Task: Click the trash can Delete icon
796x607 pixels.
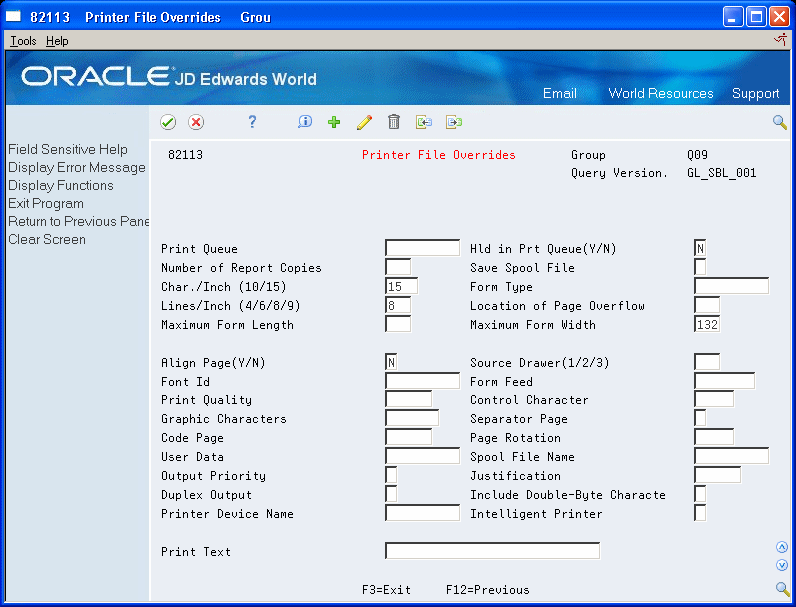Action: tap(393, 122)
